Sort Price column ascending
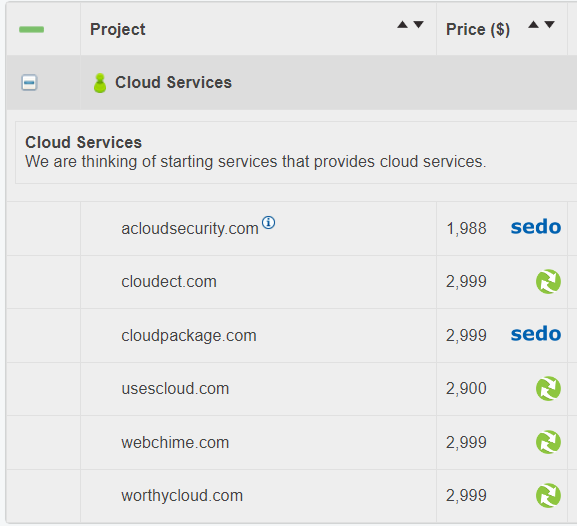This screenshot has width=577, height=526. pyautogui.click(x=534, y=25)
